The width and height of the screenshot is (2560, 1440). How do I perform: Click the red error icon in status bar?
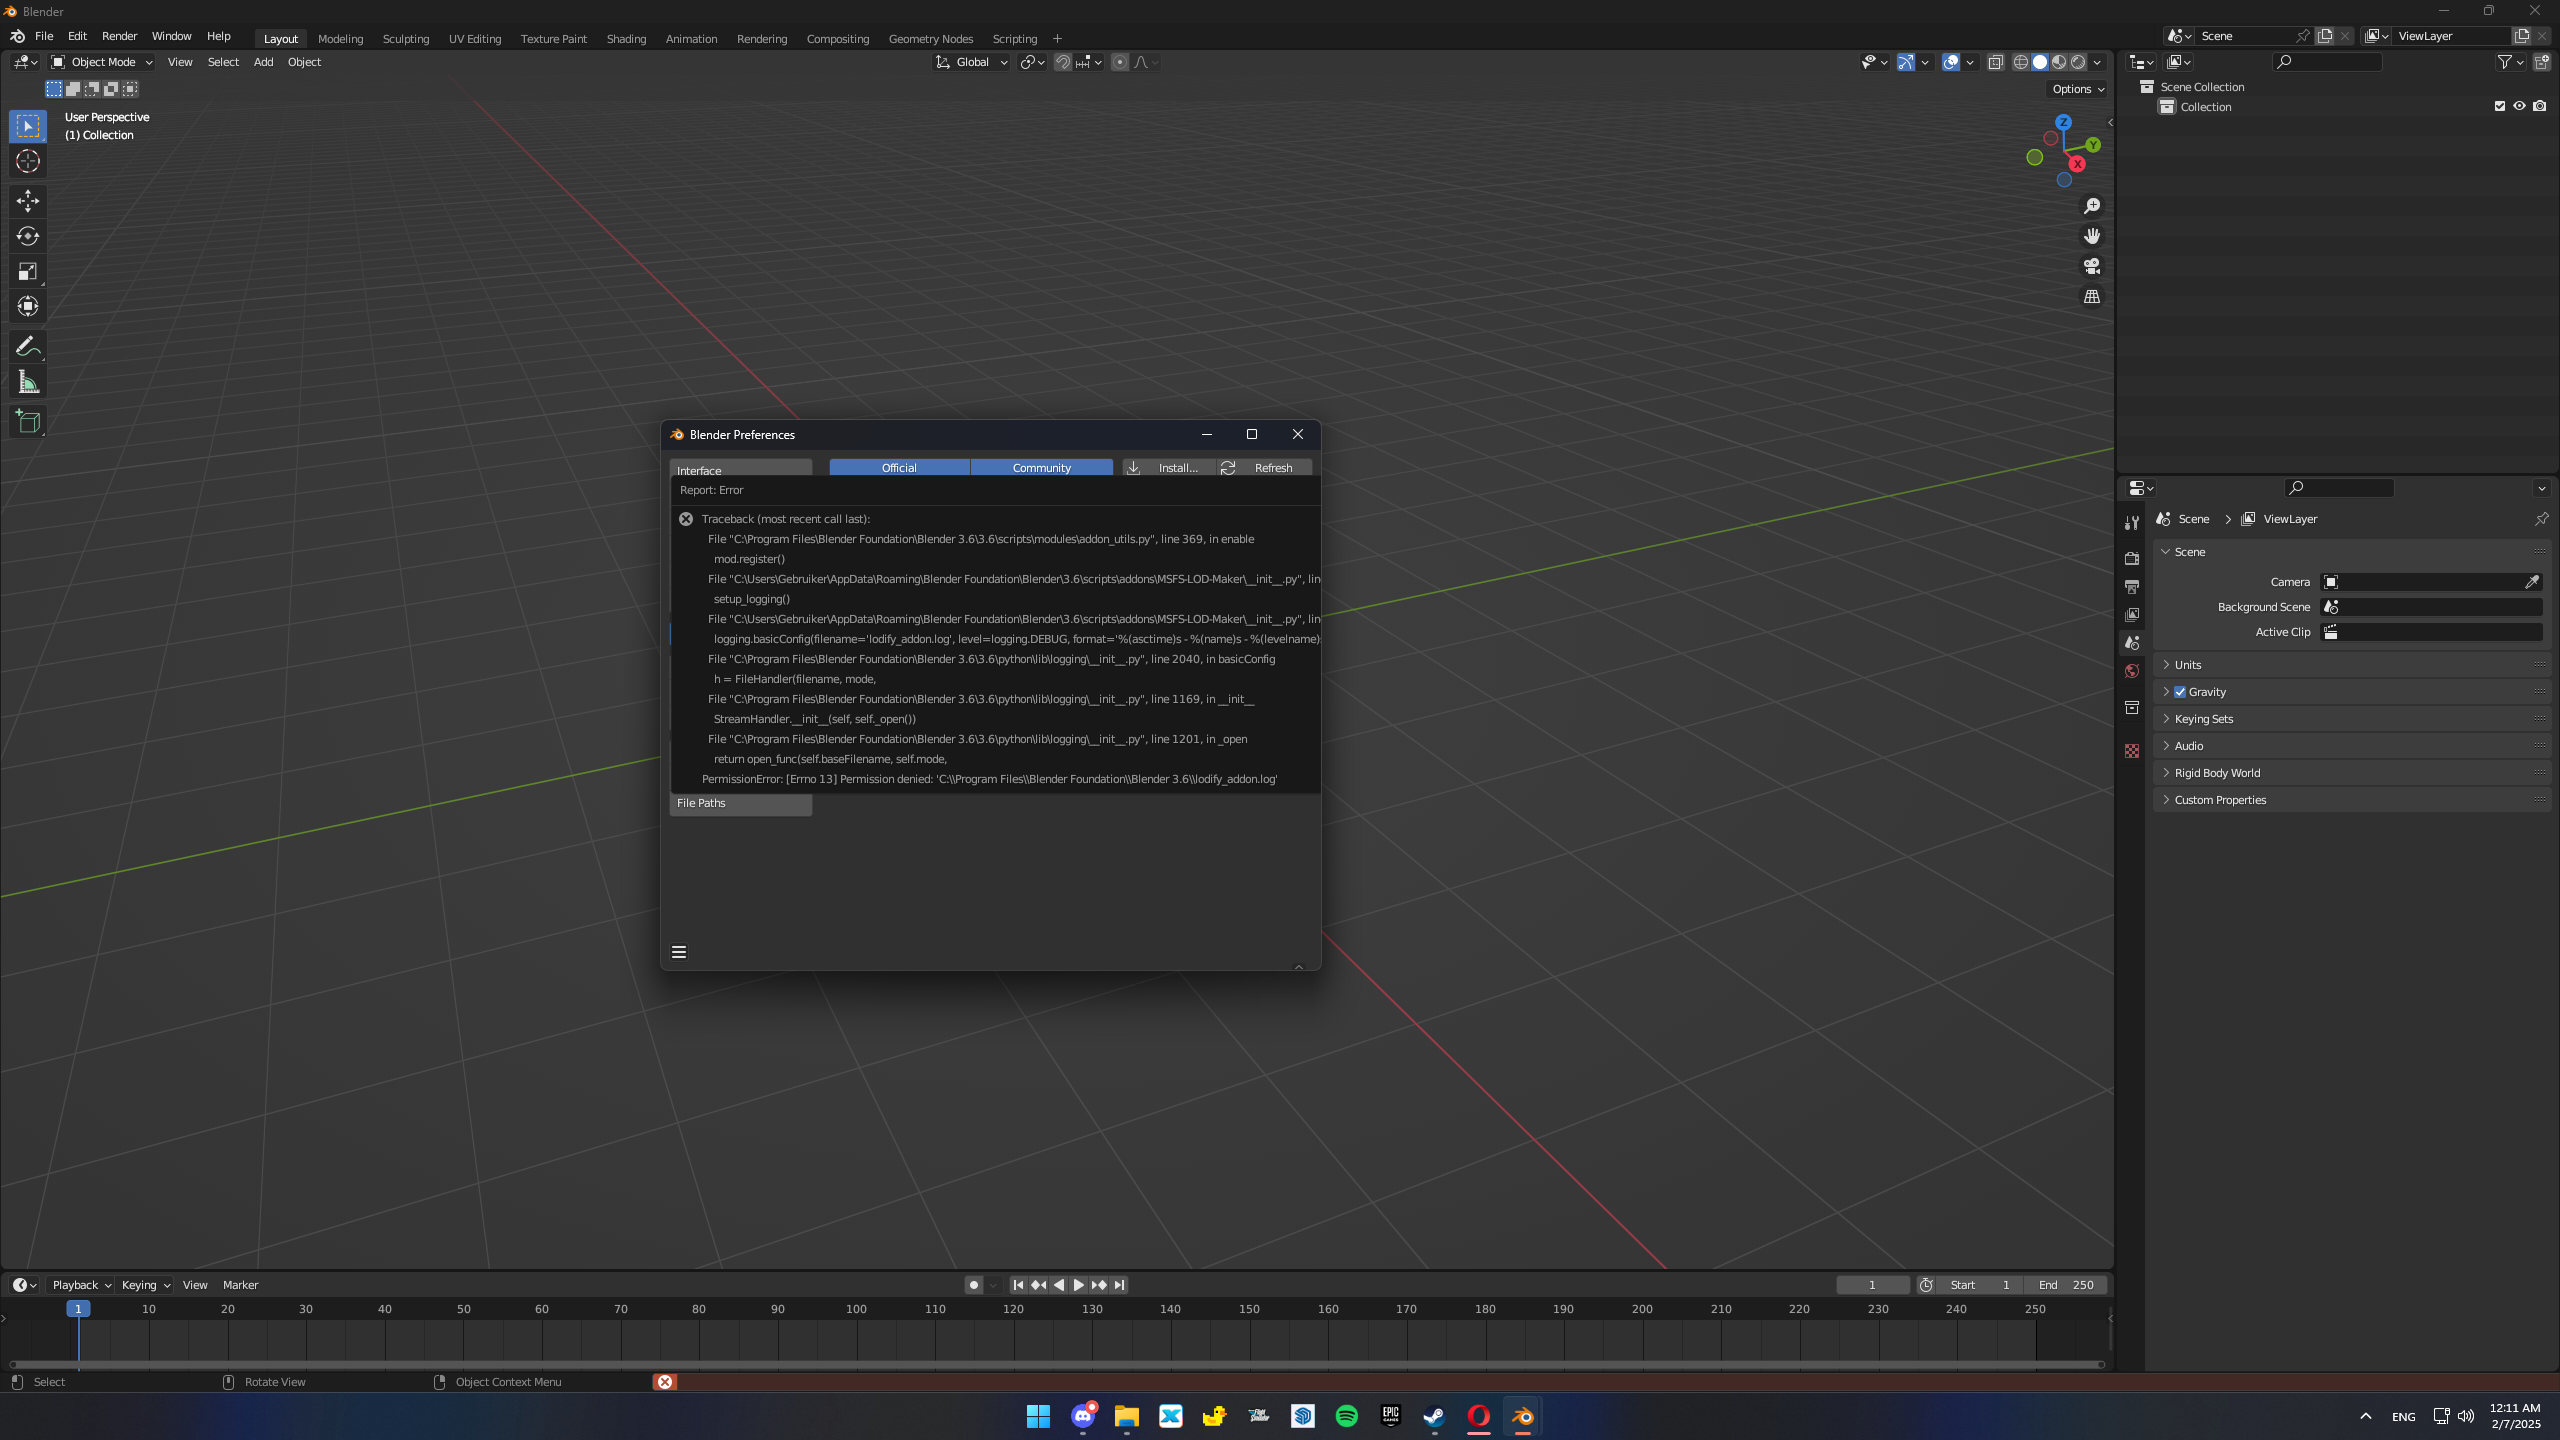[x=665, y=1382]
